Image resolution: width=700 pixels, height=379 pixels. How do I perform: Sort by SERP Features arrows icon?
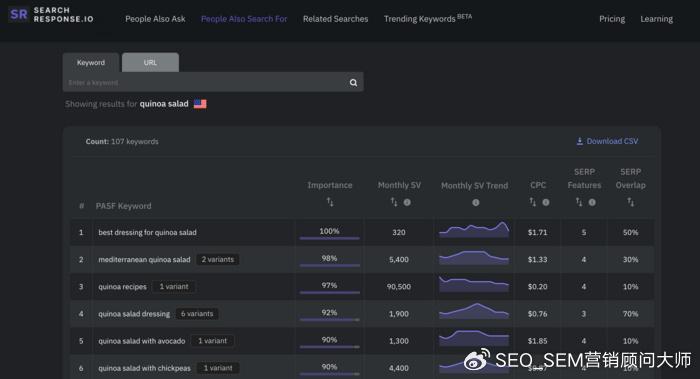pos(579,202)
